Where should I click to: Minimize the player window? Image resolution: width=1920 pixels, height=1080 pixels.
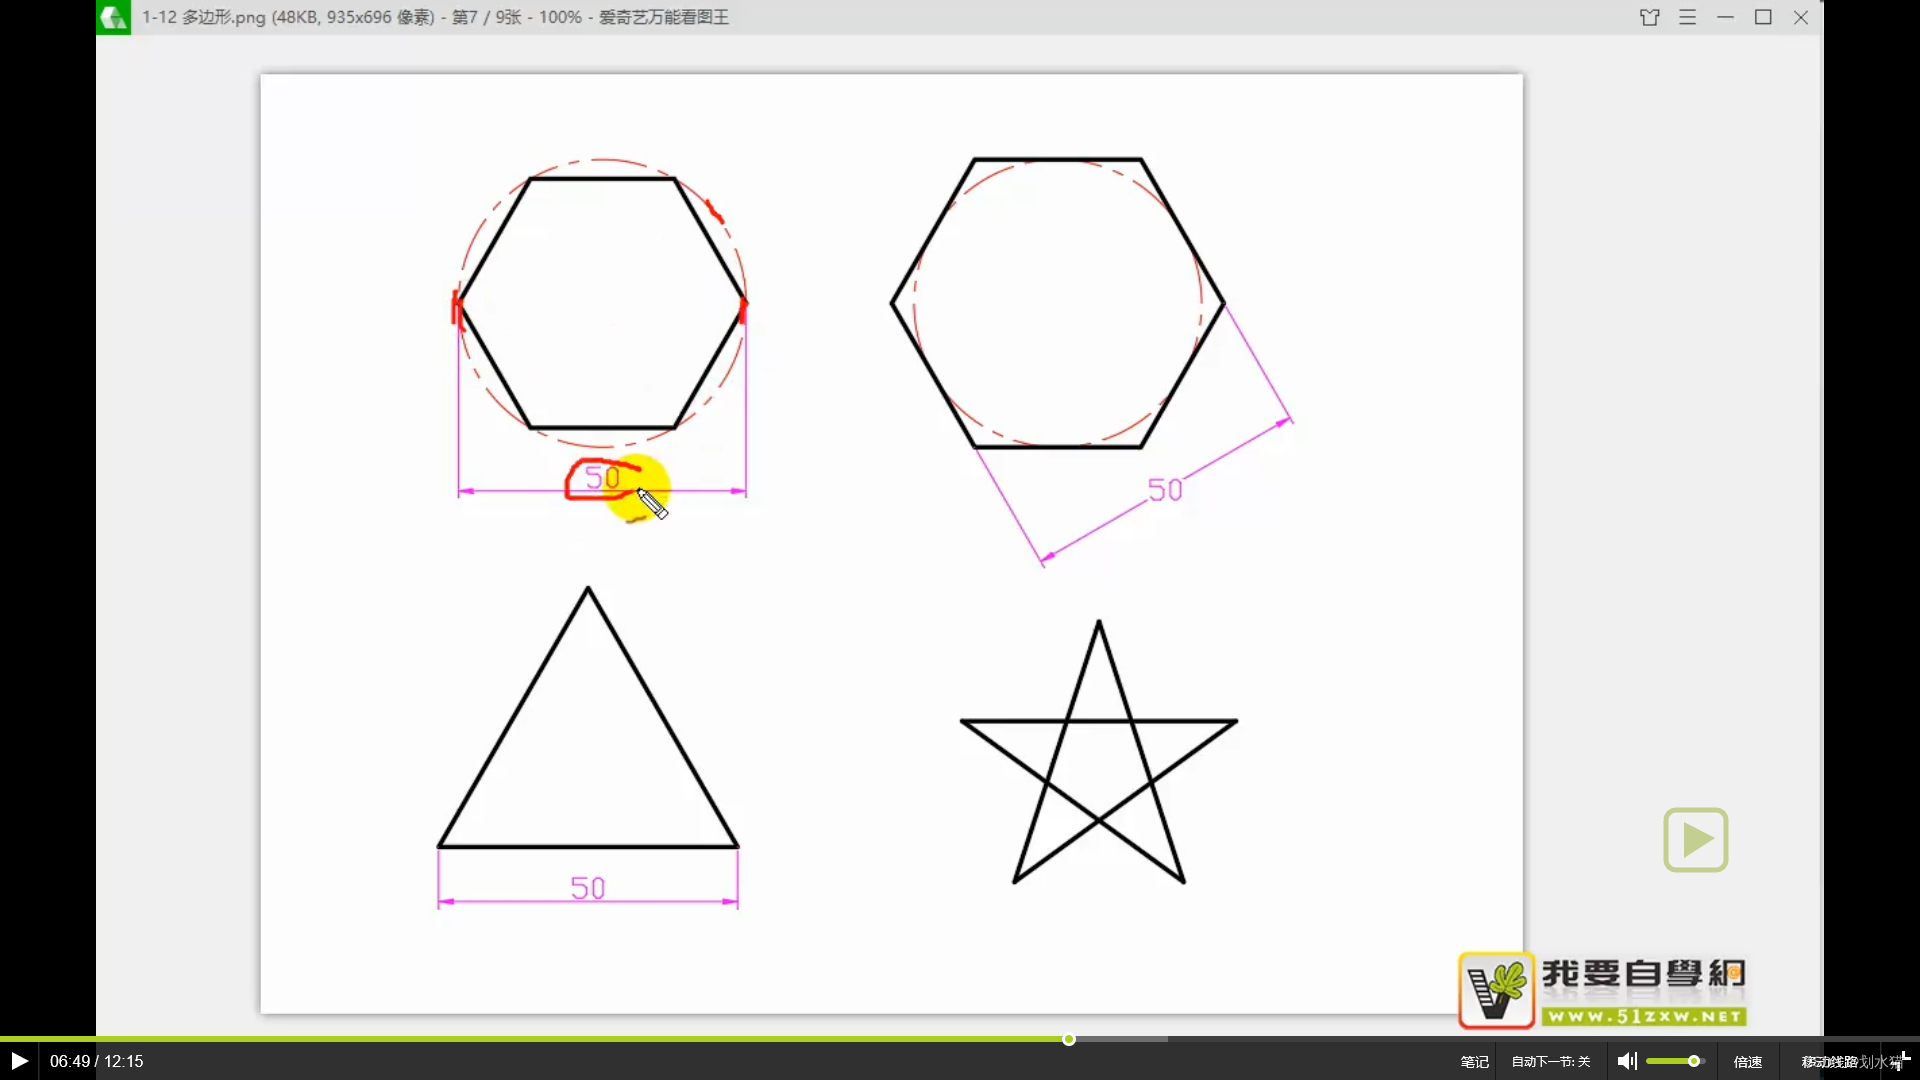tap(1727, 17)
